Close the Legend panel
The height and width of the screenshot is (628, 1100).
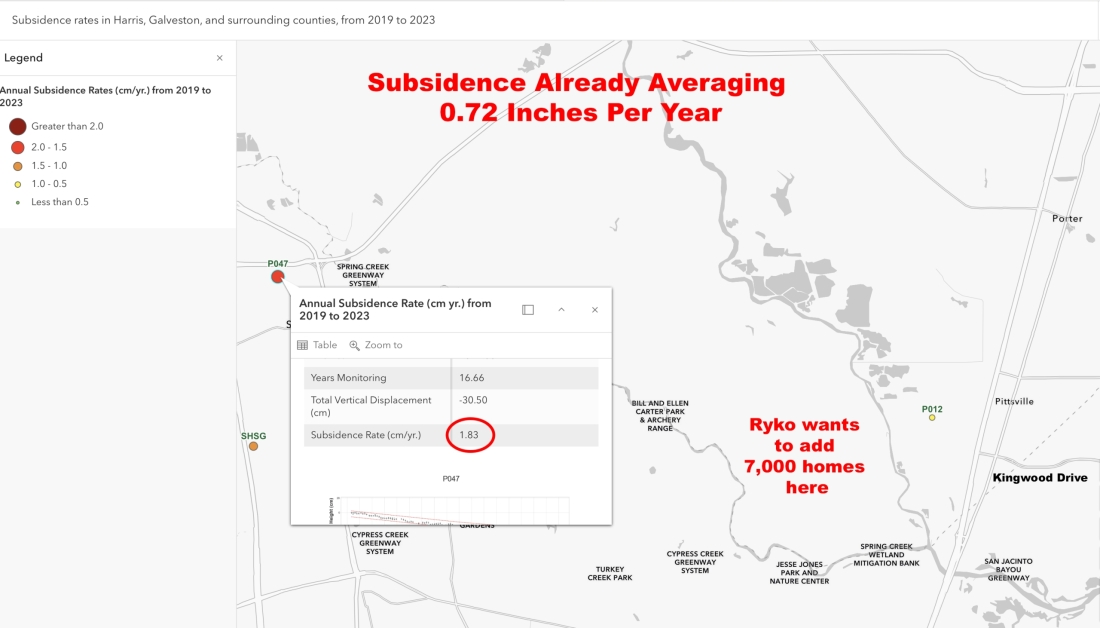coord(220,58)
